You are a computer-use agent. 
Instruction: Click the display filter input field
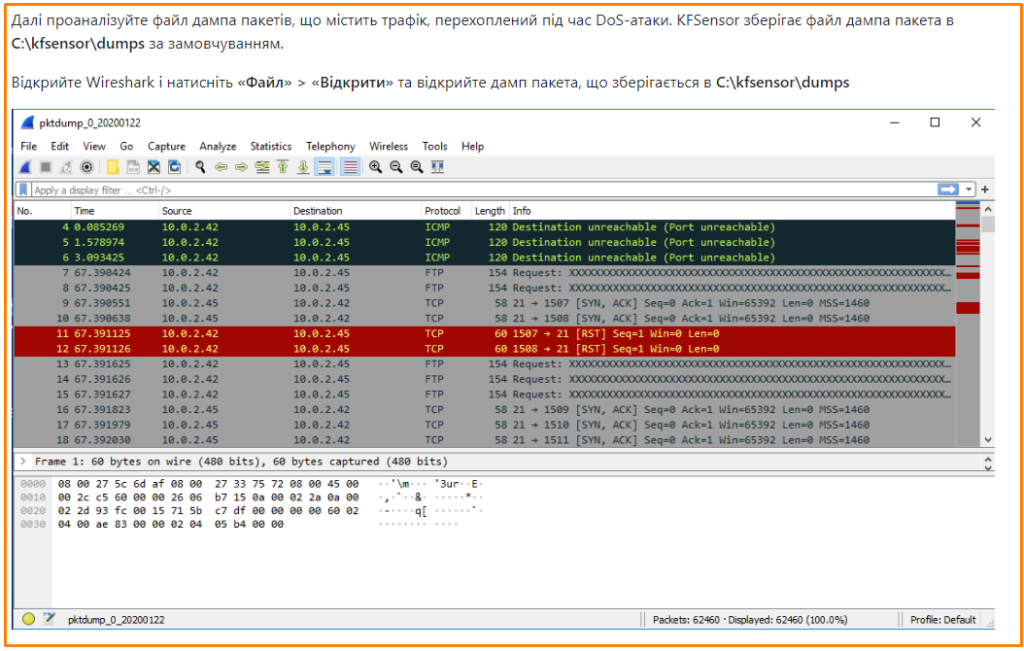483,189
